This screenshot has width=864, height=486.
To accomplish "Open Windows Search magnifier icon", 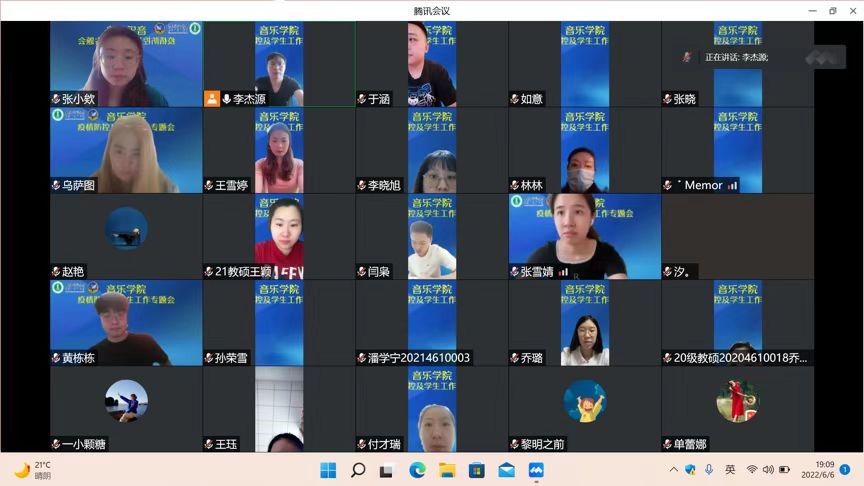I will point(358,470).
